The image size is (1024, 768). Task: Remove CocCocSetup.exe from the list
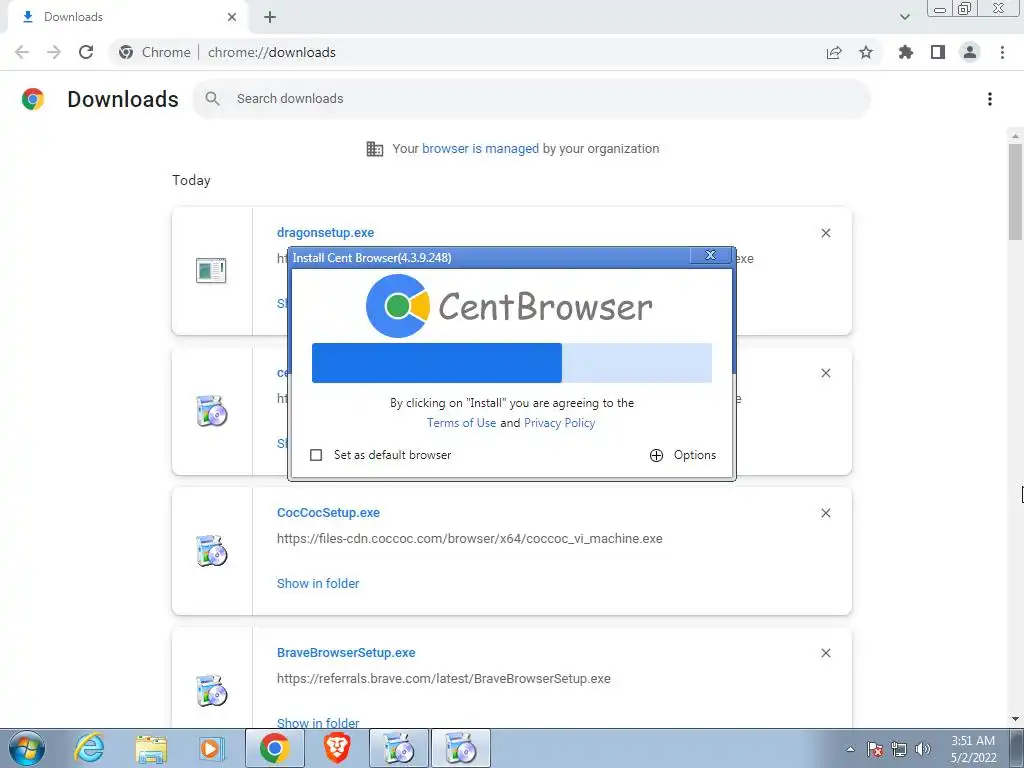825,513
